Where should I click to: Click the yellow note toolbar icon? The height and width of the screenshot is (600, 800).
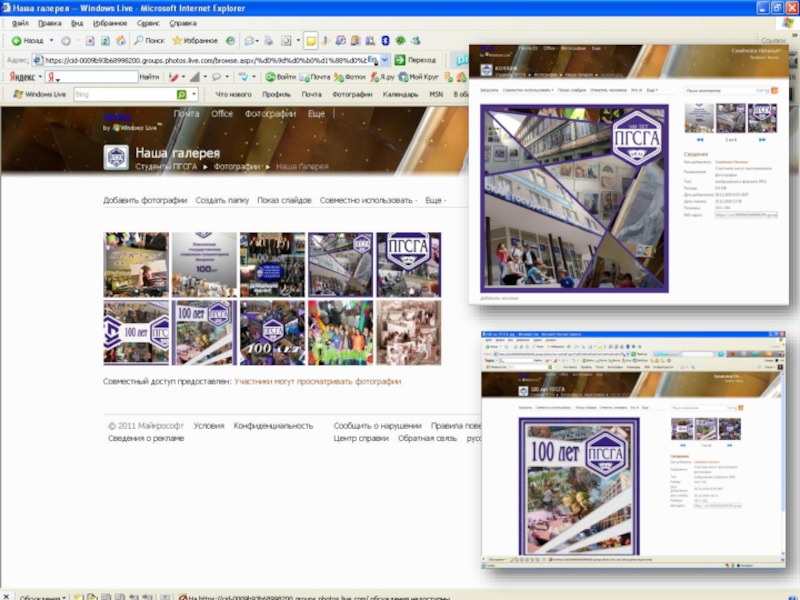point(311,40)
